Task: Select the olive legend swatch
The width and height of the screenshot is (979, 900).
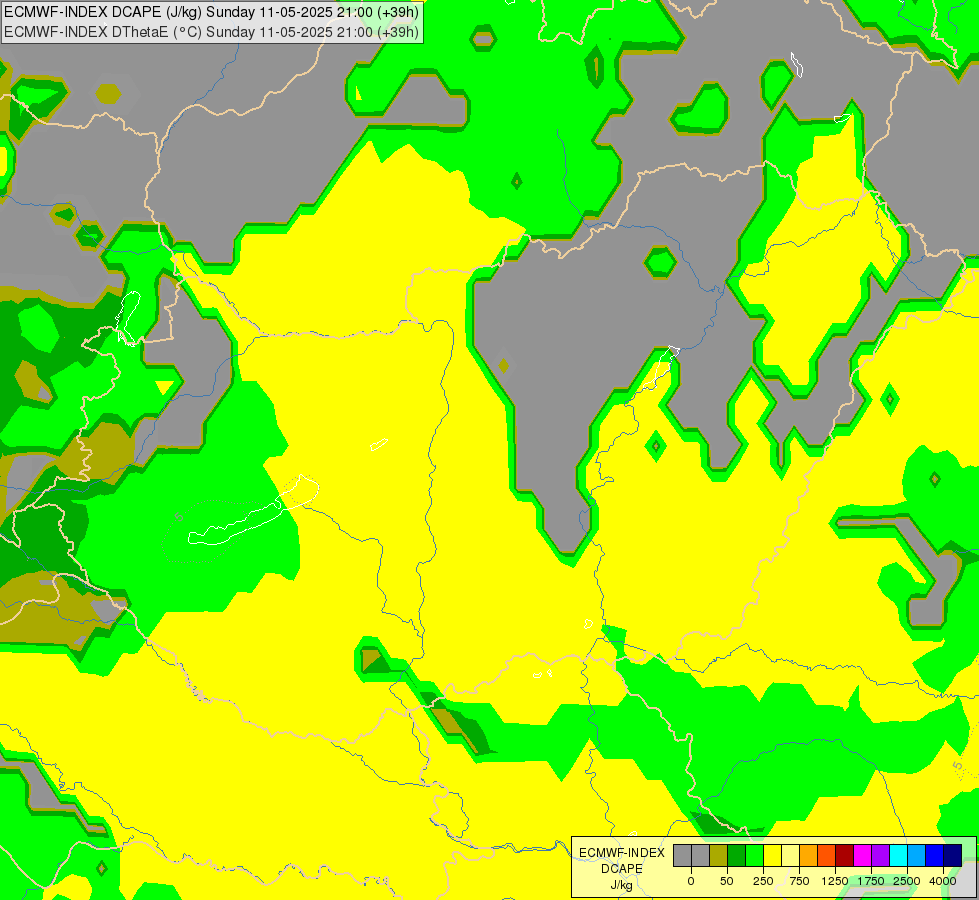Action: click(x=719, y=855)
